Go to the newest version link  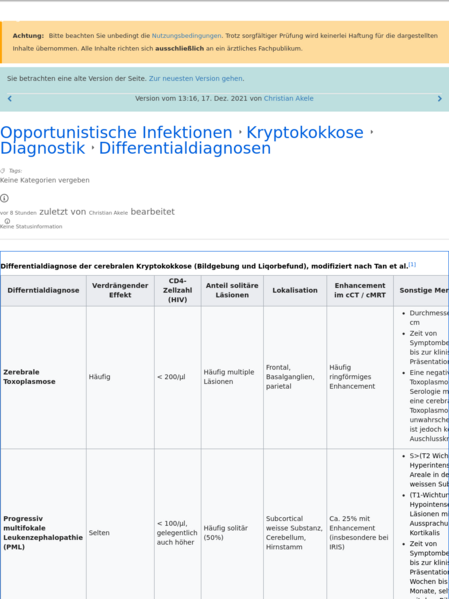point(196,78)
